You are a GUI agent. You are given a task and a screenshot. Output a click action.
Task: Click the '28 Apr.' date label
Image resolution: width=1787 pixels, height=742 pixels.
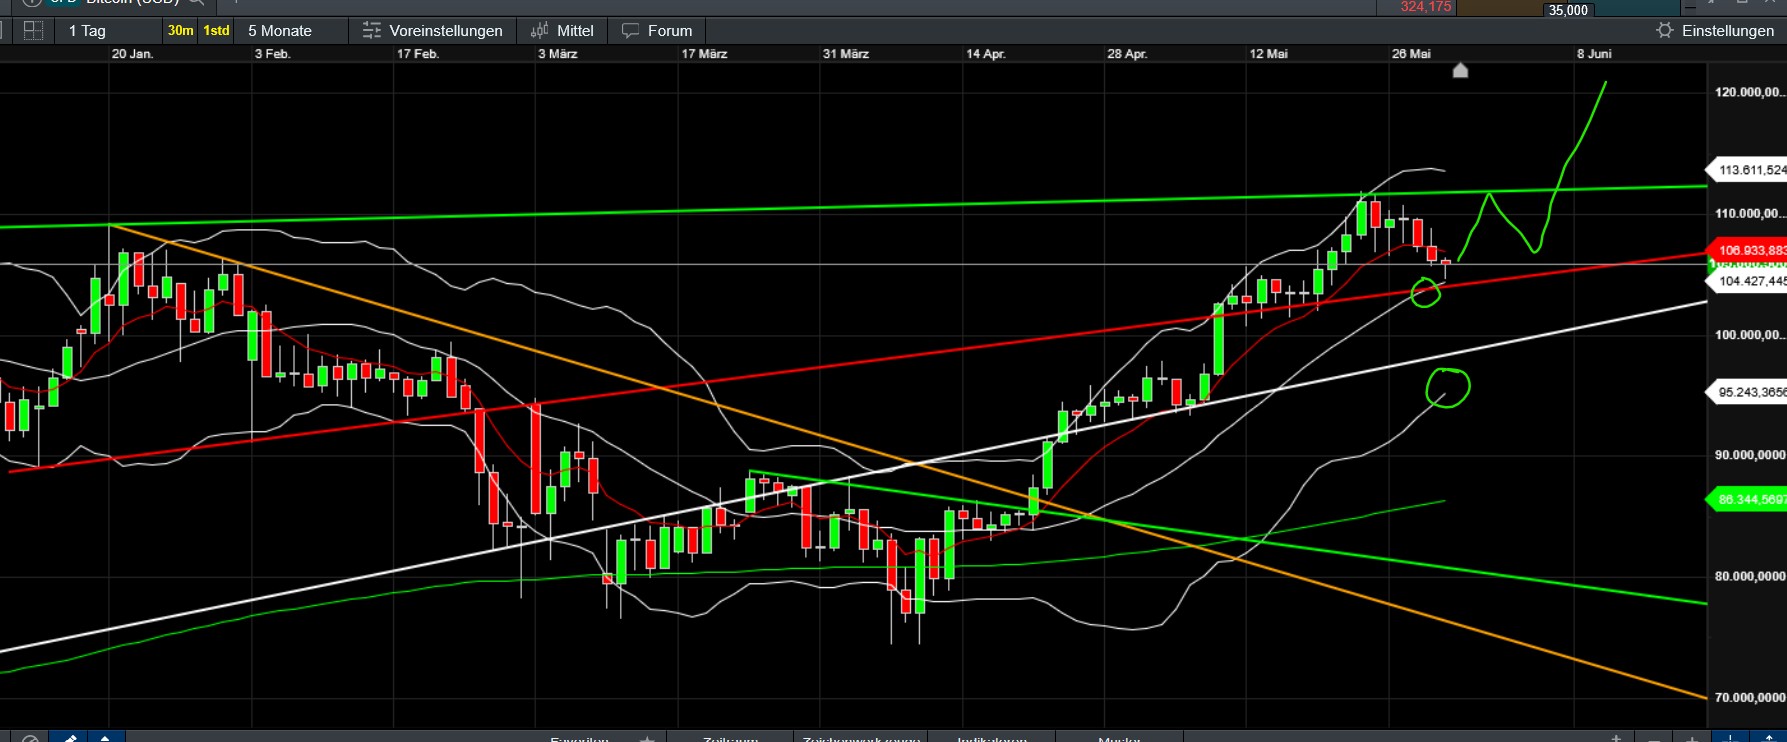tap(1127, 54)
